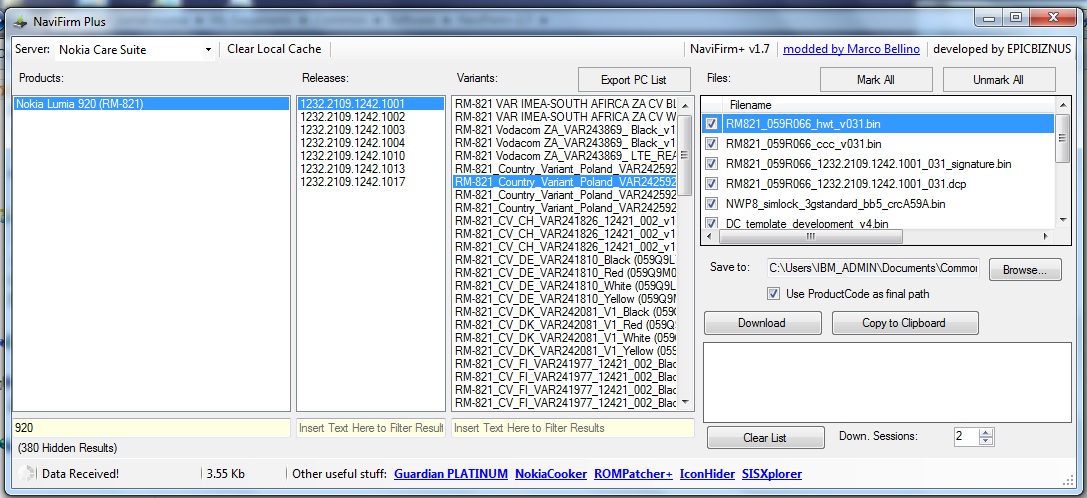Open the ROMPatcher+ link
This screenshot has height=498, width=1087.
[633, 474]
